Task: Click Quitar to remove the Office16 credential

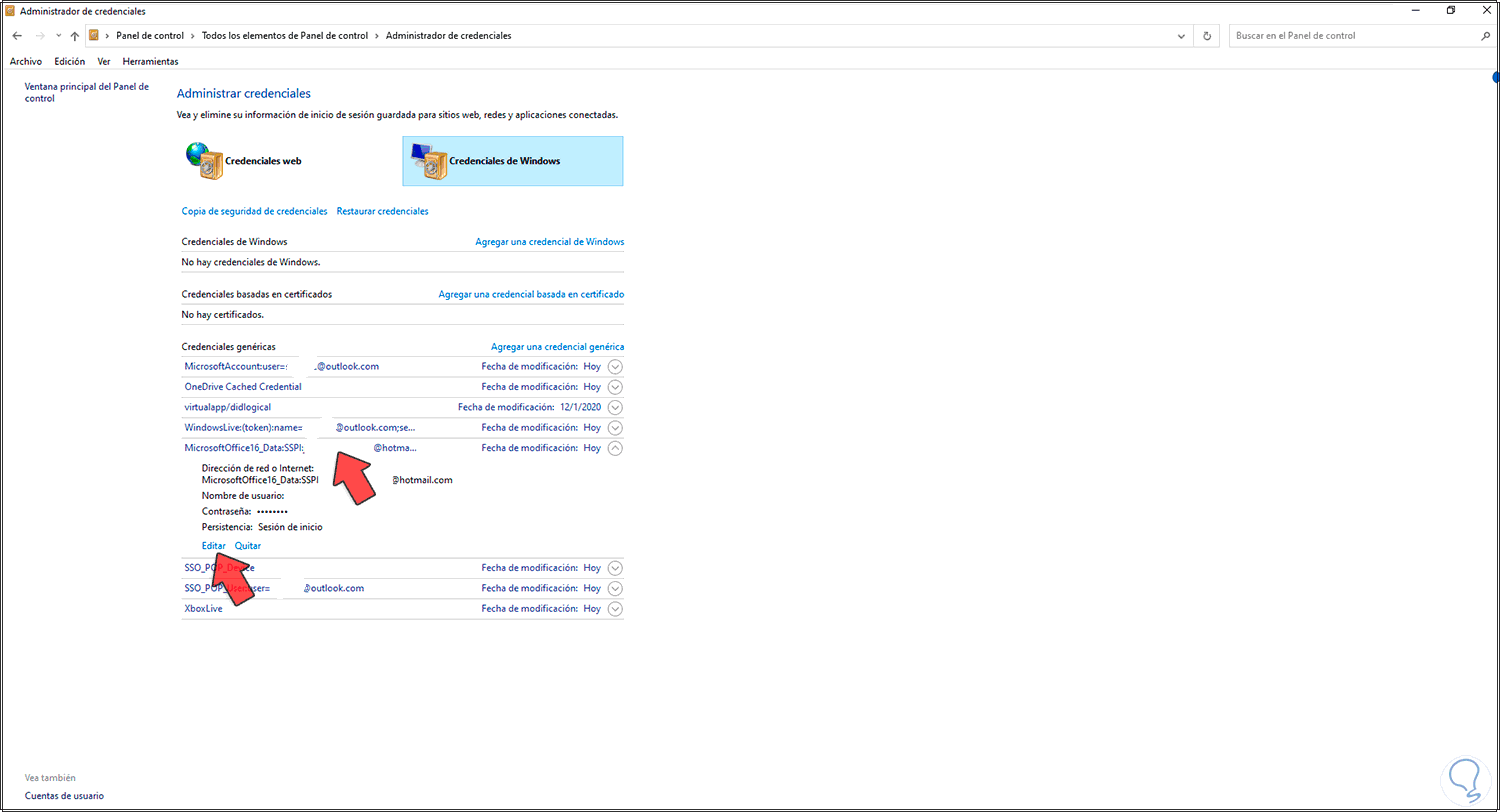Action: click(248, 546)
